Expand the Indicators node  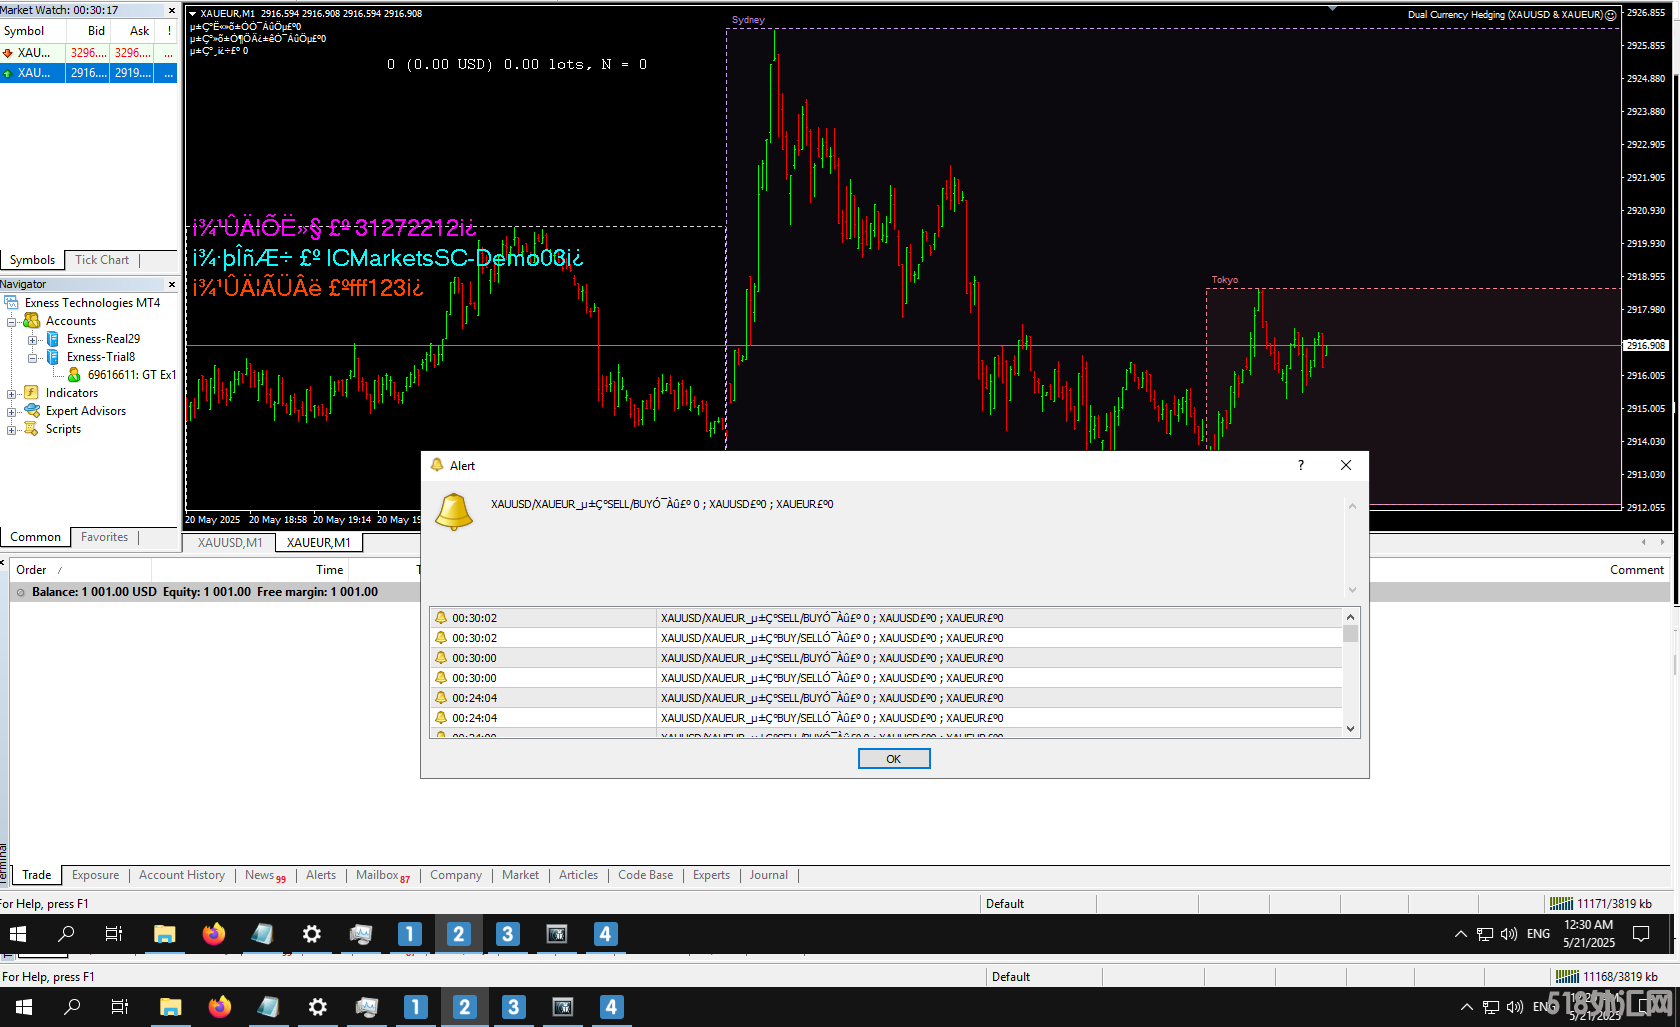coord(12,393)
